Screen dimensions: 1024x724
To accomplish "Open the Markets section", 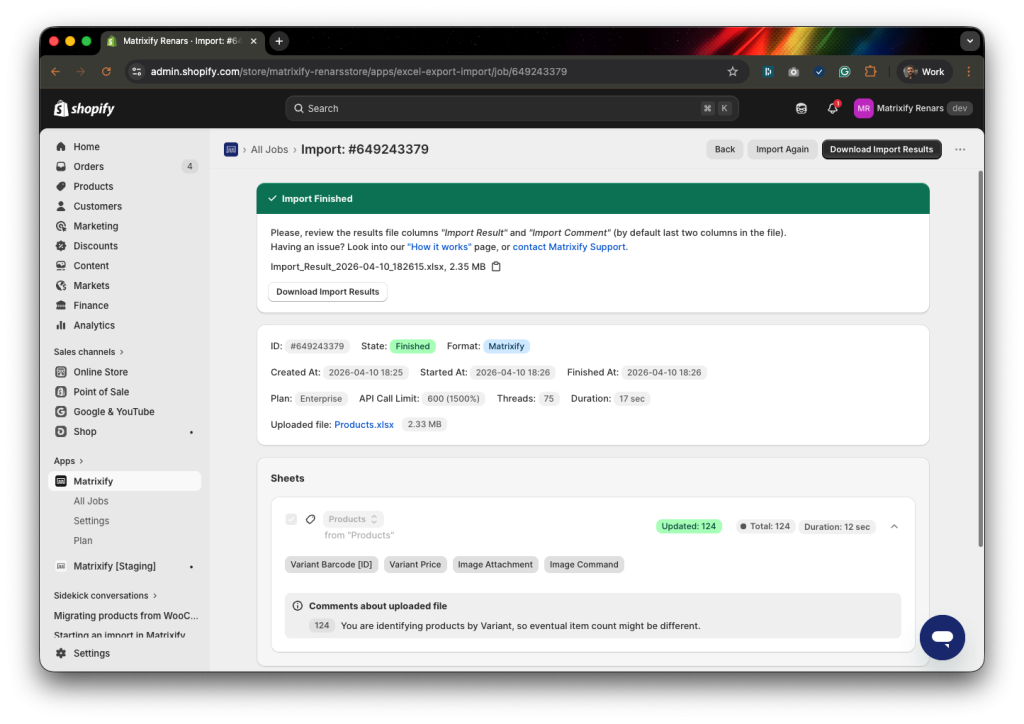I will tap(90, 285).
